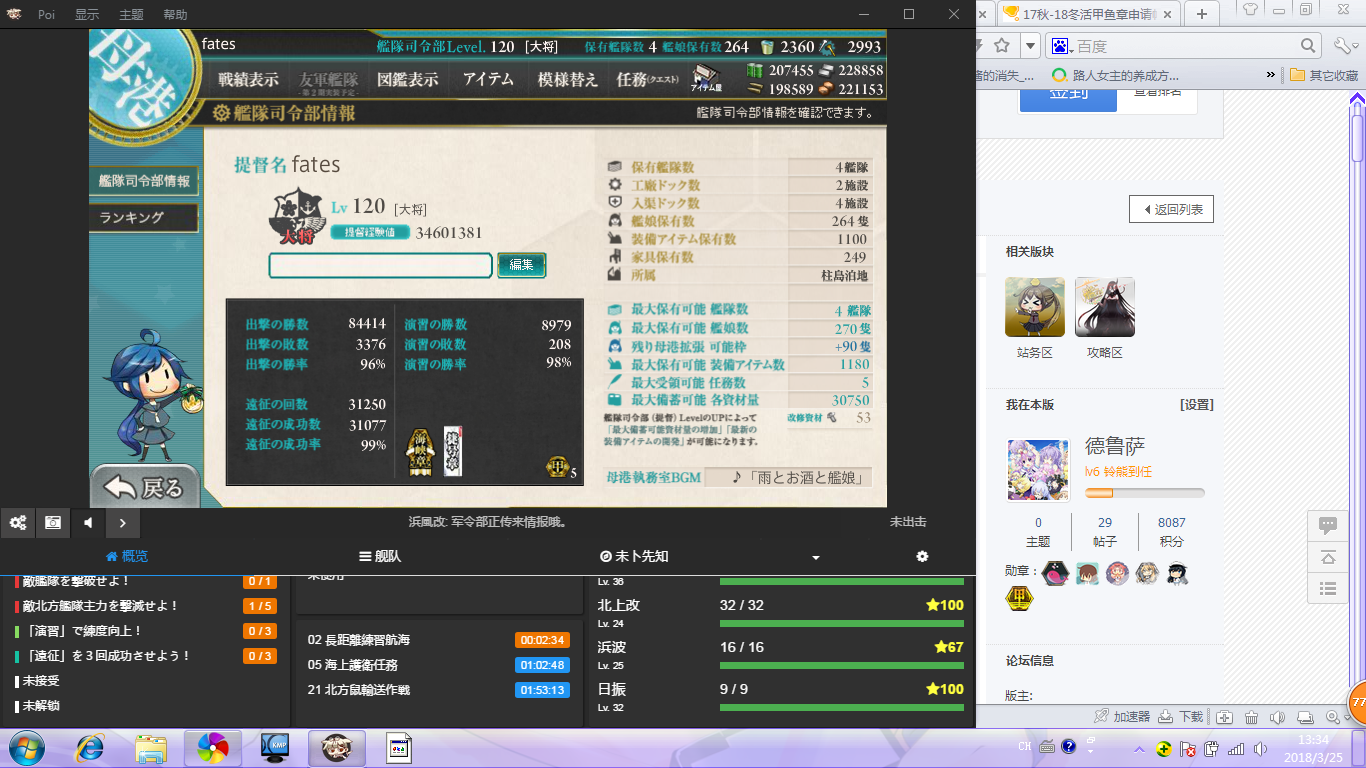Click the 戦績表示 game menu button
The width and height of the screenshot is (1366, 768).
(x=248, y=80)
